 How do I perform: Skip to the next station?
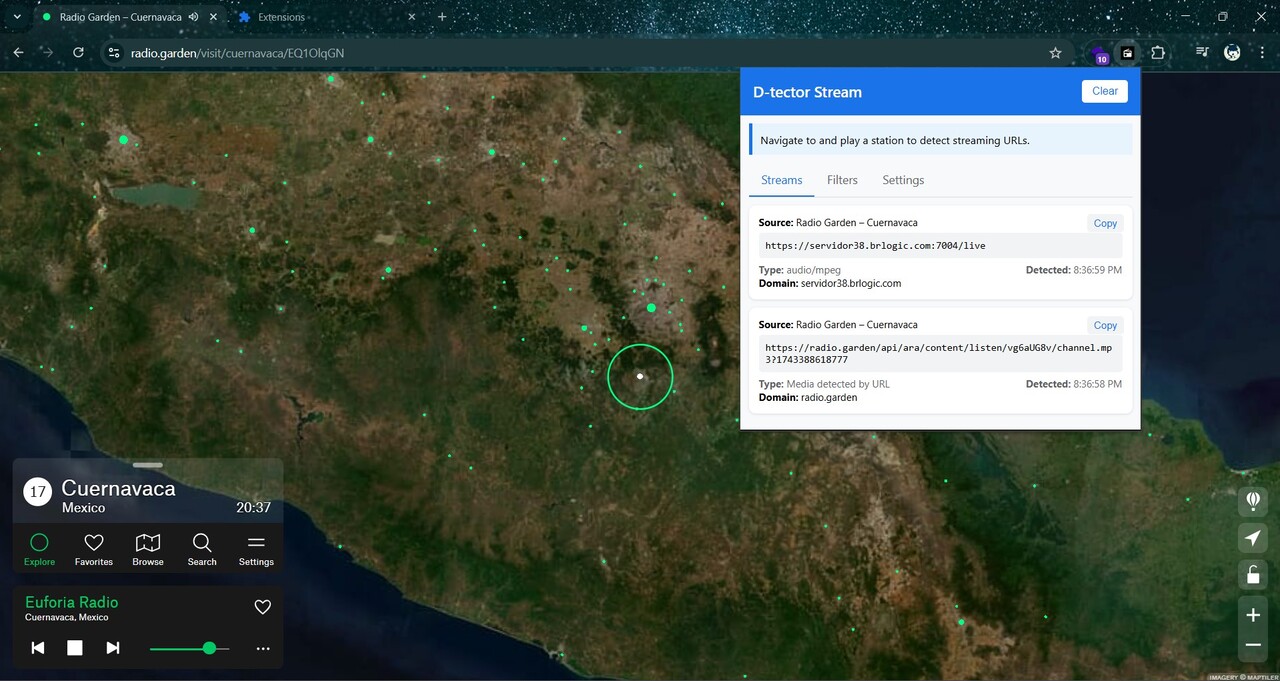pyautogui.click(x=113, y=648)
